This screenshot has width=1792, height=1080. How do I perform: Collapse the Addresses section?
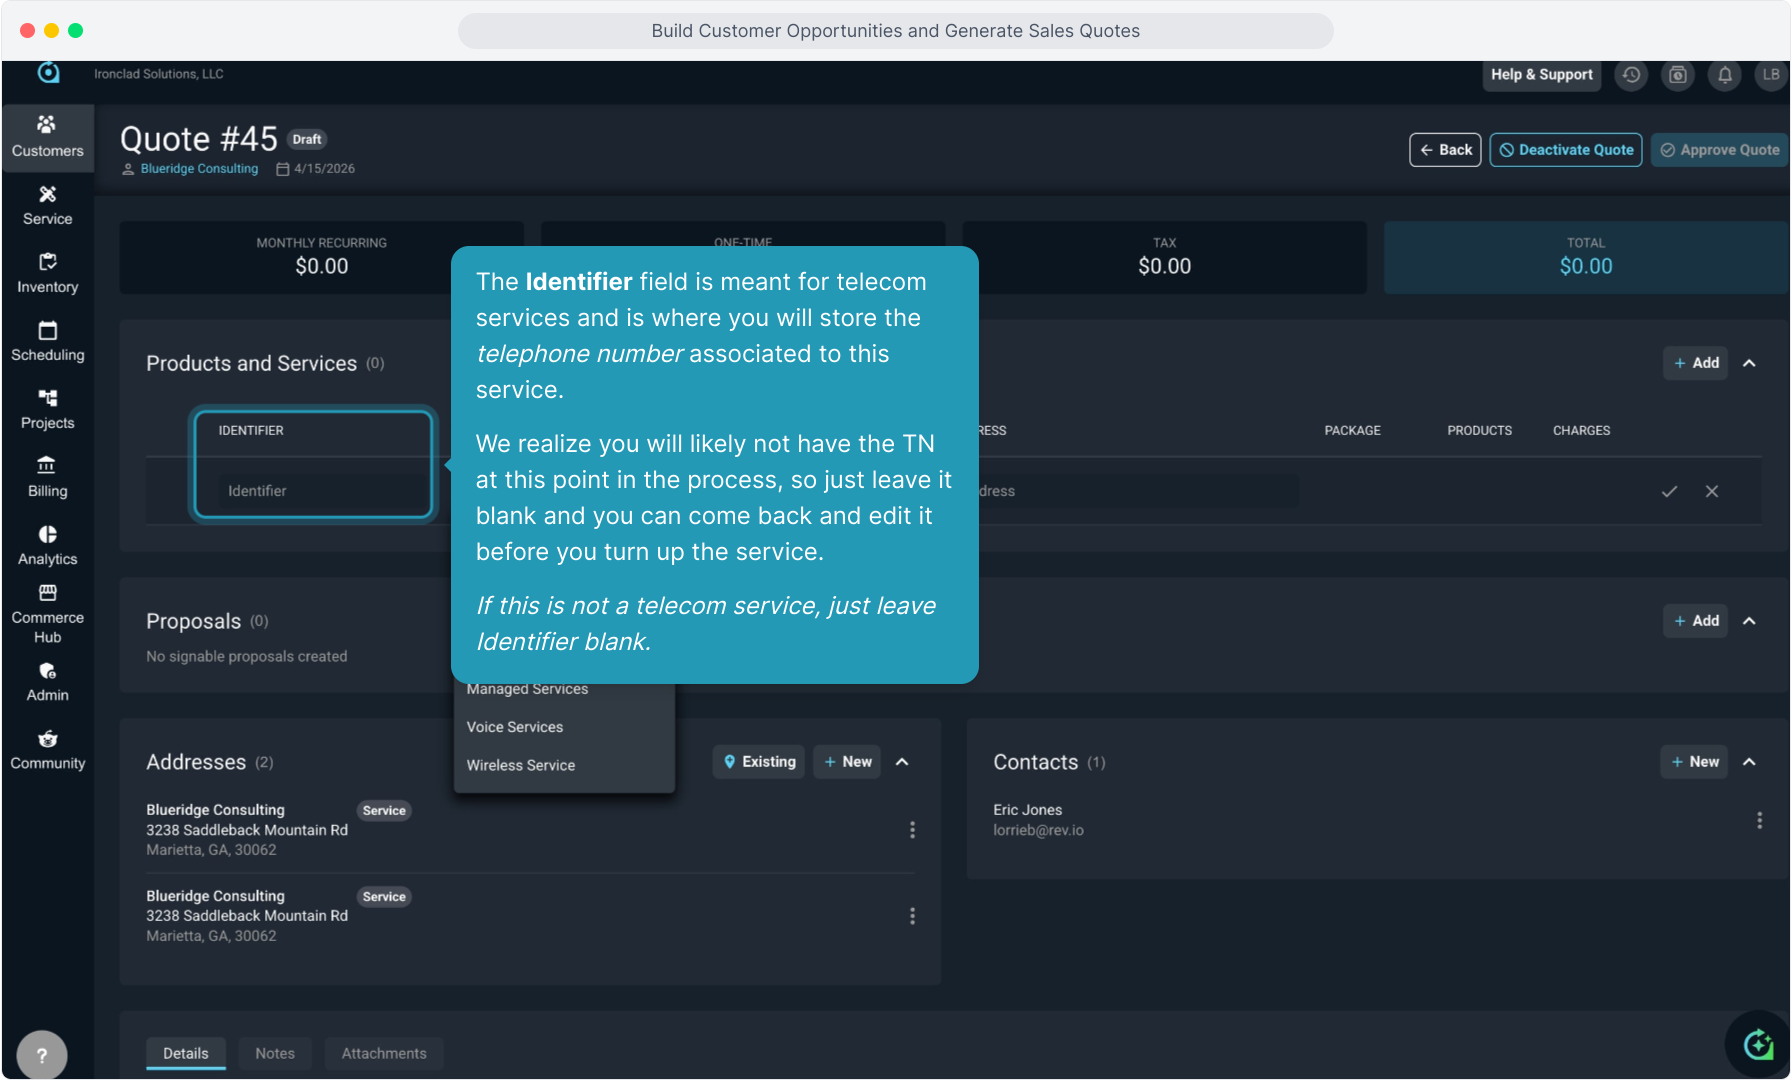[902, 762]
